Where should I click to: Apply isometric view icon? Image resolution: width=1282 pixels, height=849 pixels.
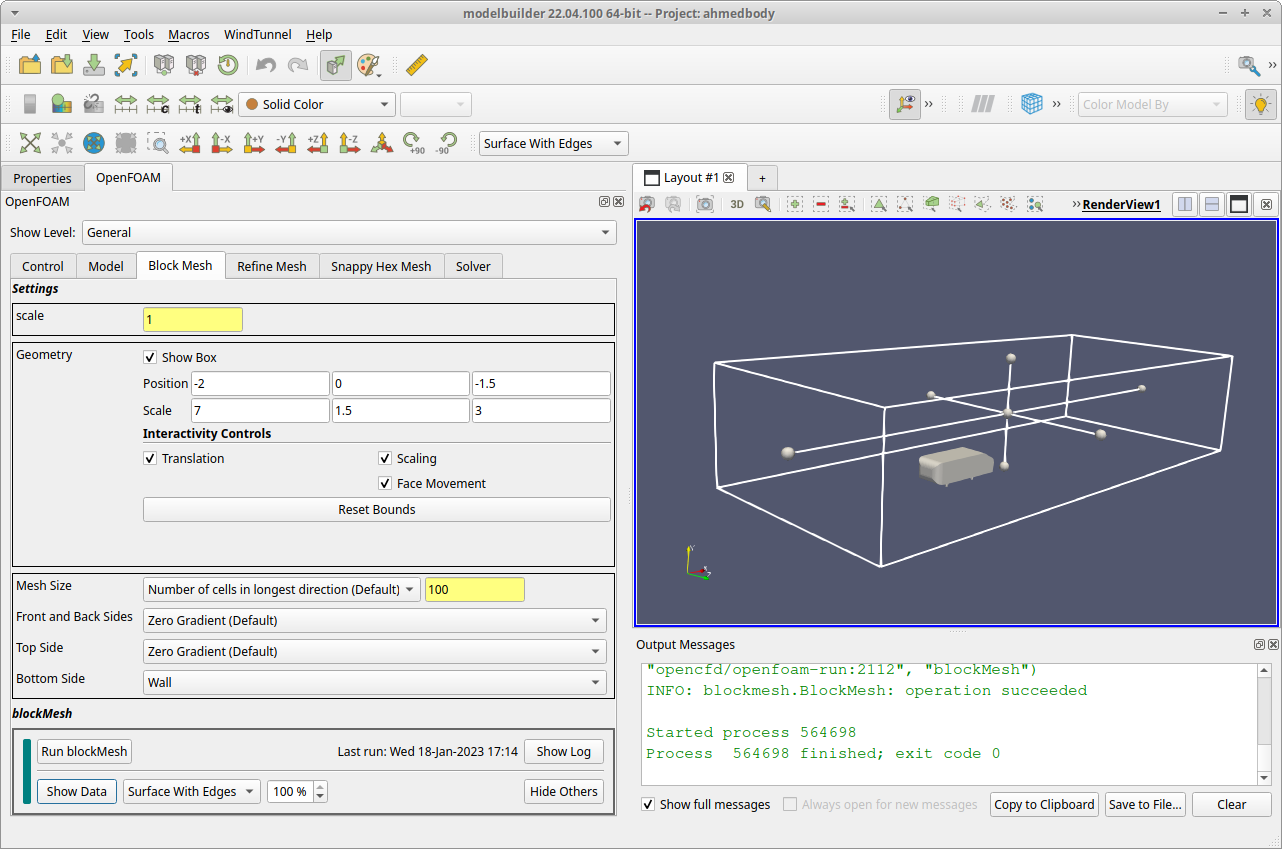click(381, 143)
